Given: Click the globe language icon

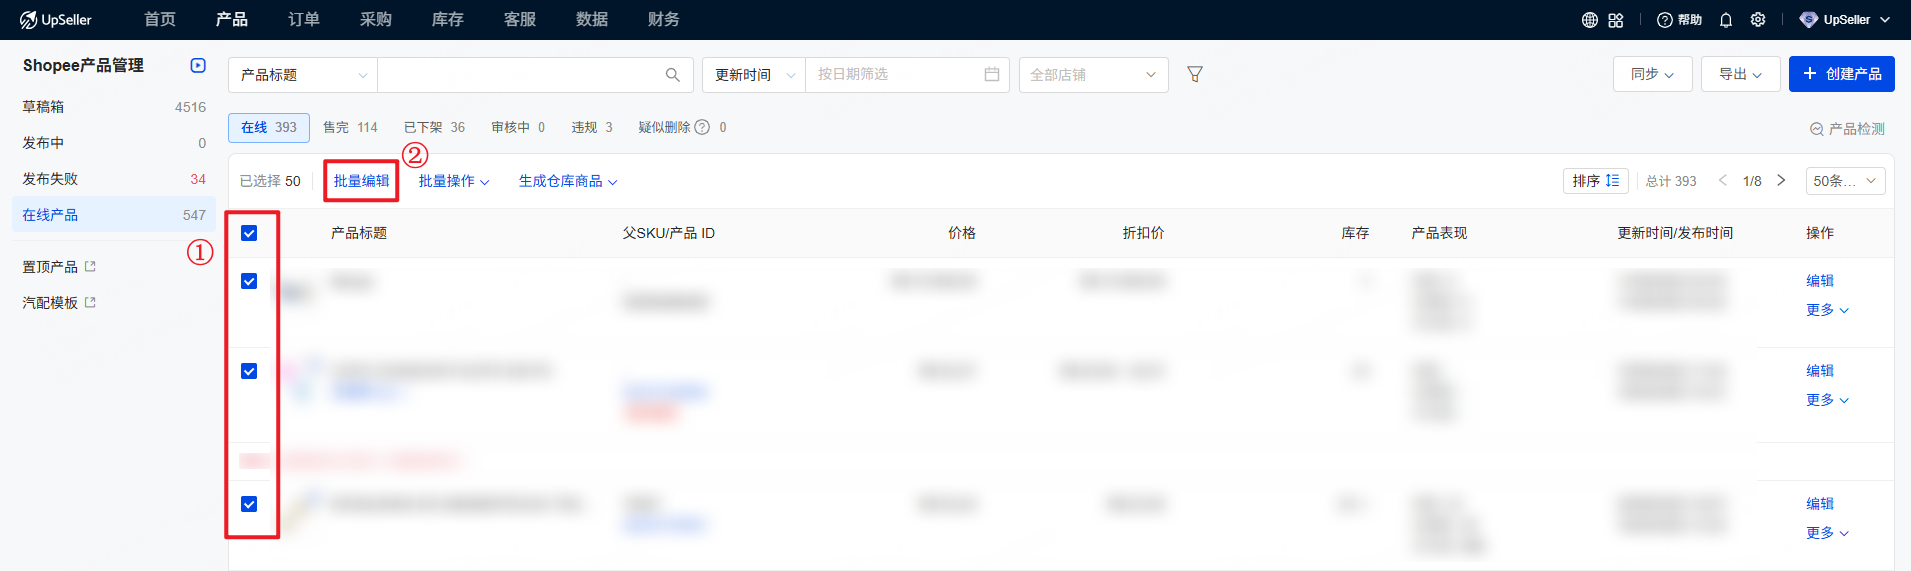Looking at the screenshot, I should tap(1589, 20).
